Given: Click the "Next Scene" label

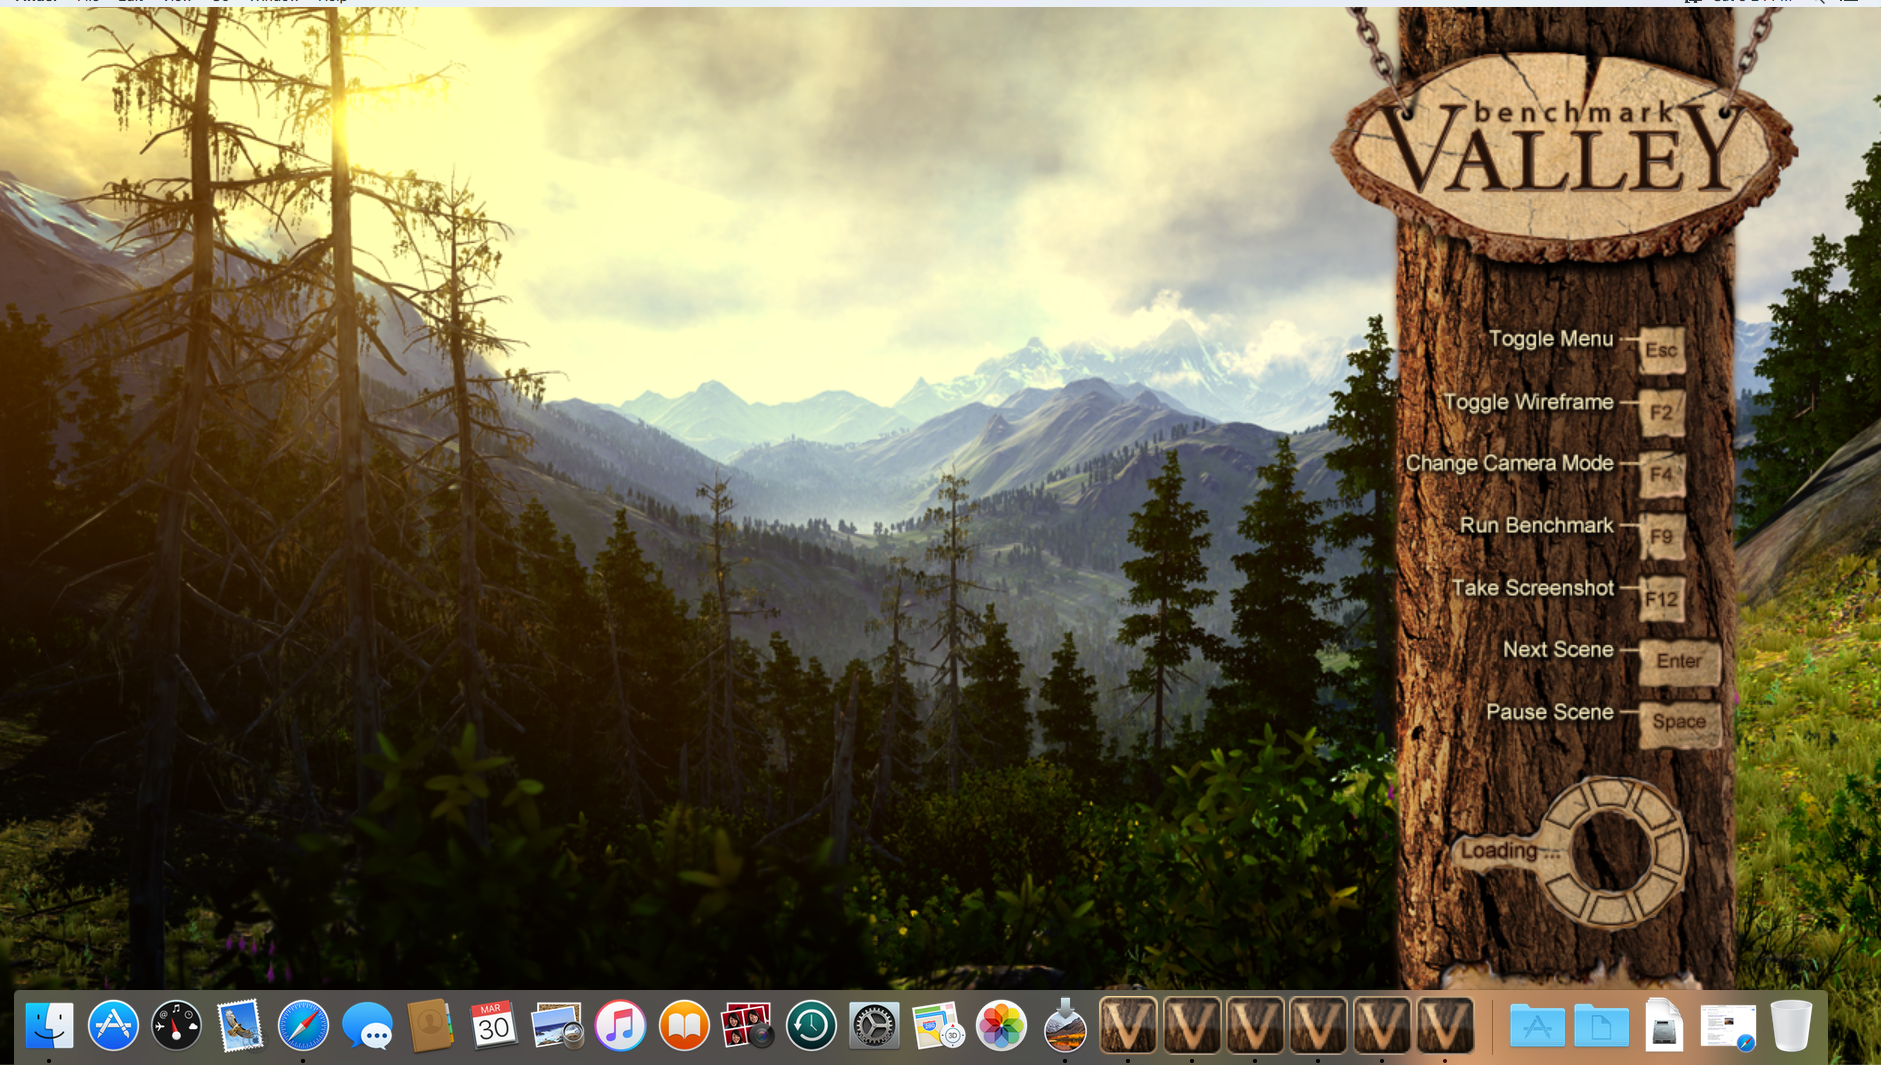Looking at the screenshot, I should click(1558, 650).
